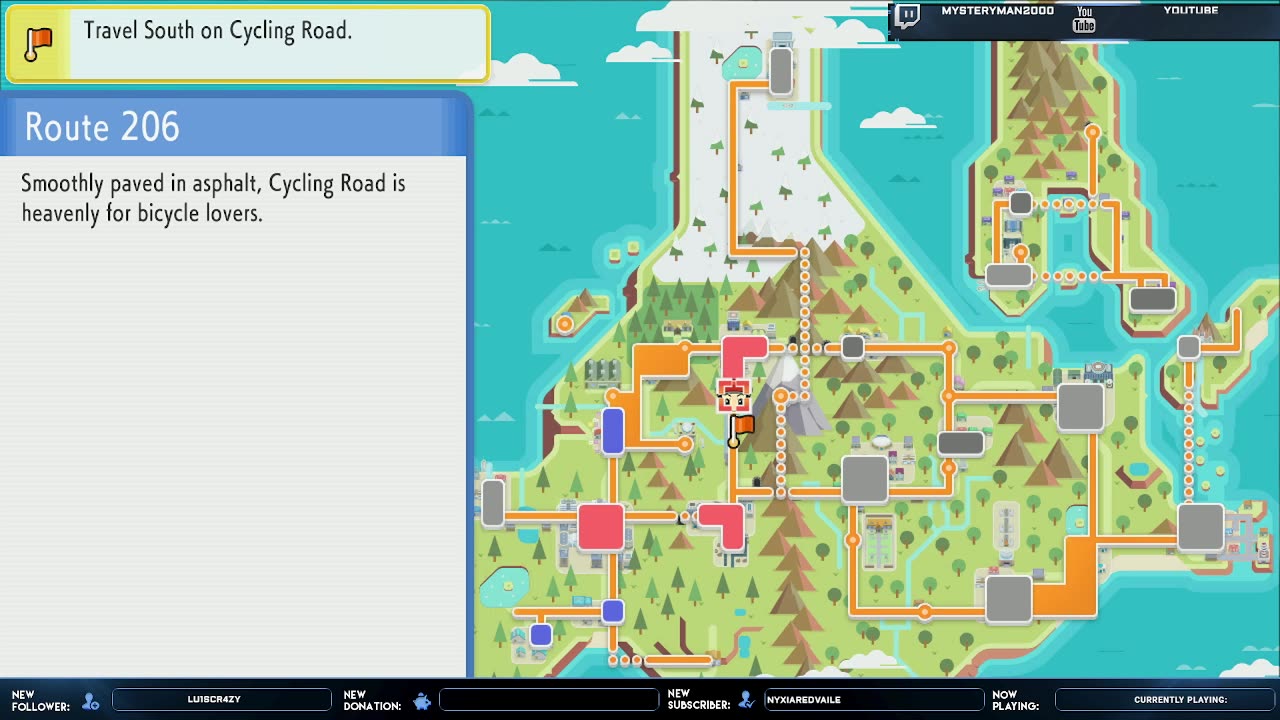Click the 'Travel South on Cycling Road.' objective text
The image size is (1280, 720).
(218, 31)
